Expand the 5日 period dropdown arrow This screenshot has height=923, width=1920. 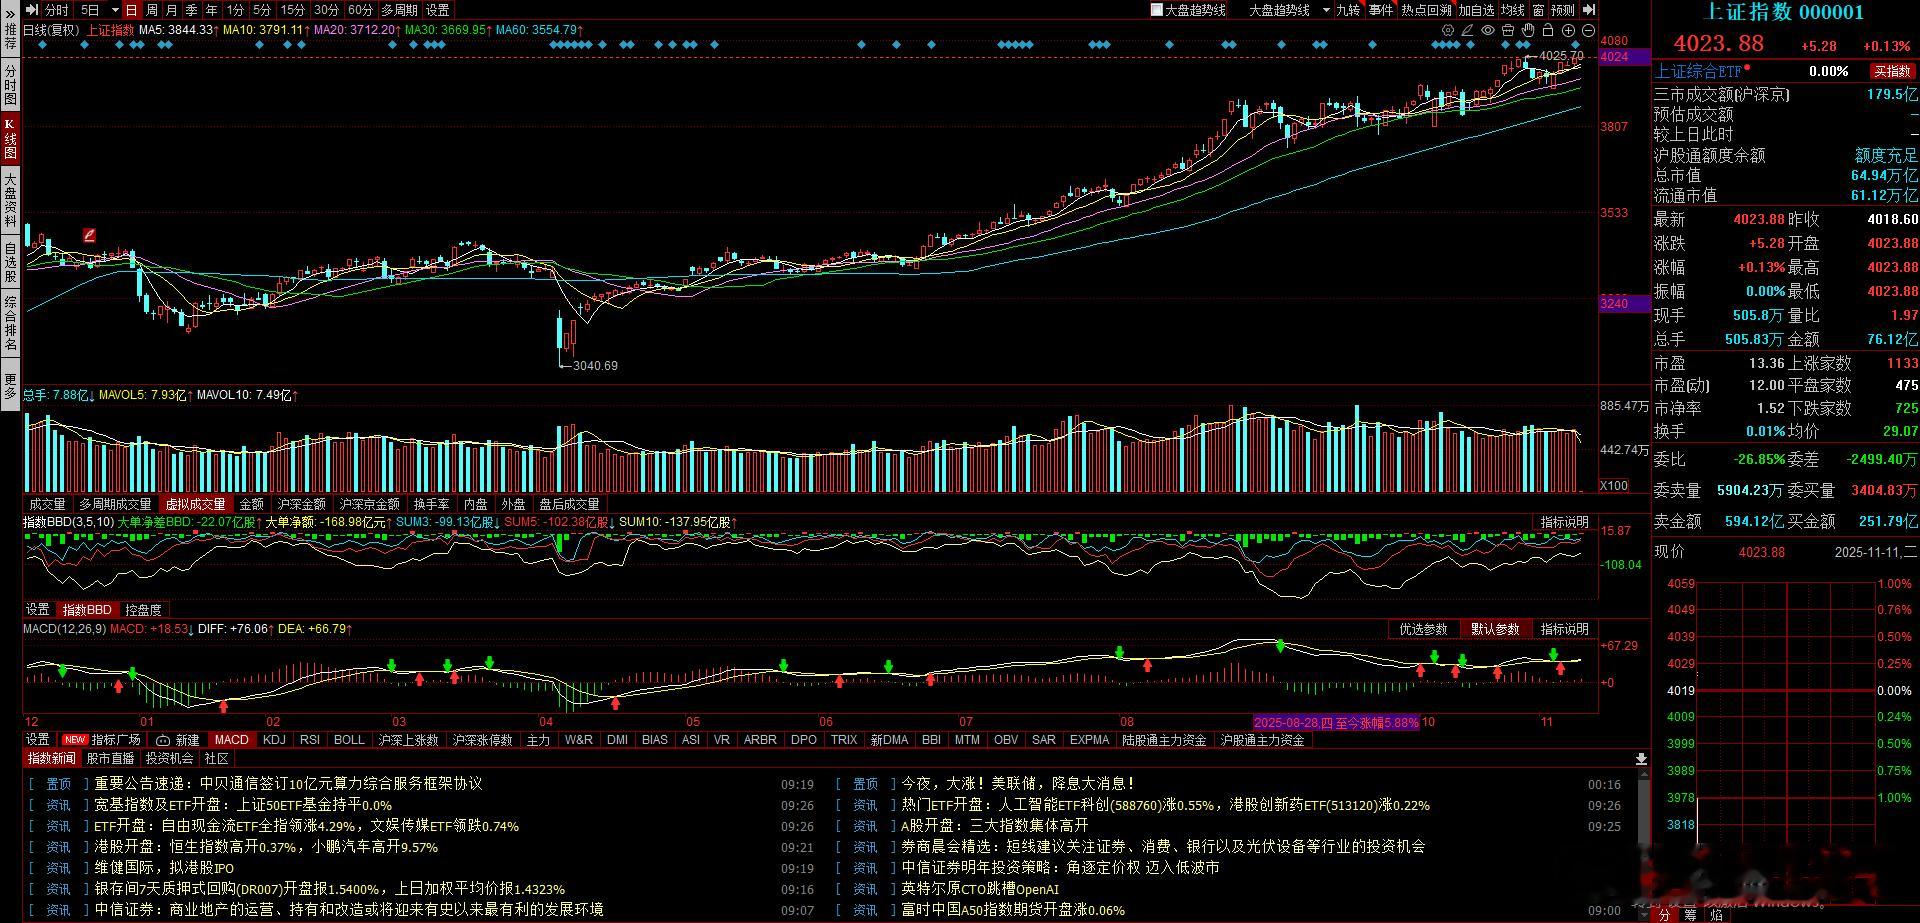click(115, 10)
